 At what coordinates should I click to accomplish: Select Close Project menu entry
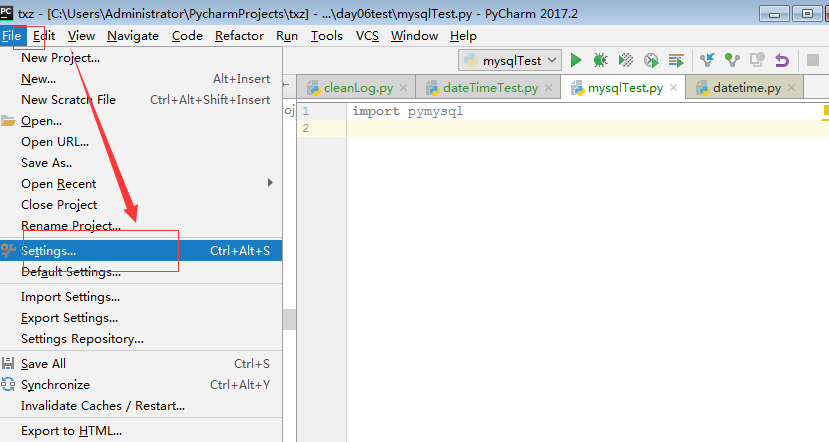point(141,205)
